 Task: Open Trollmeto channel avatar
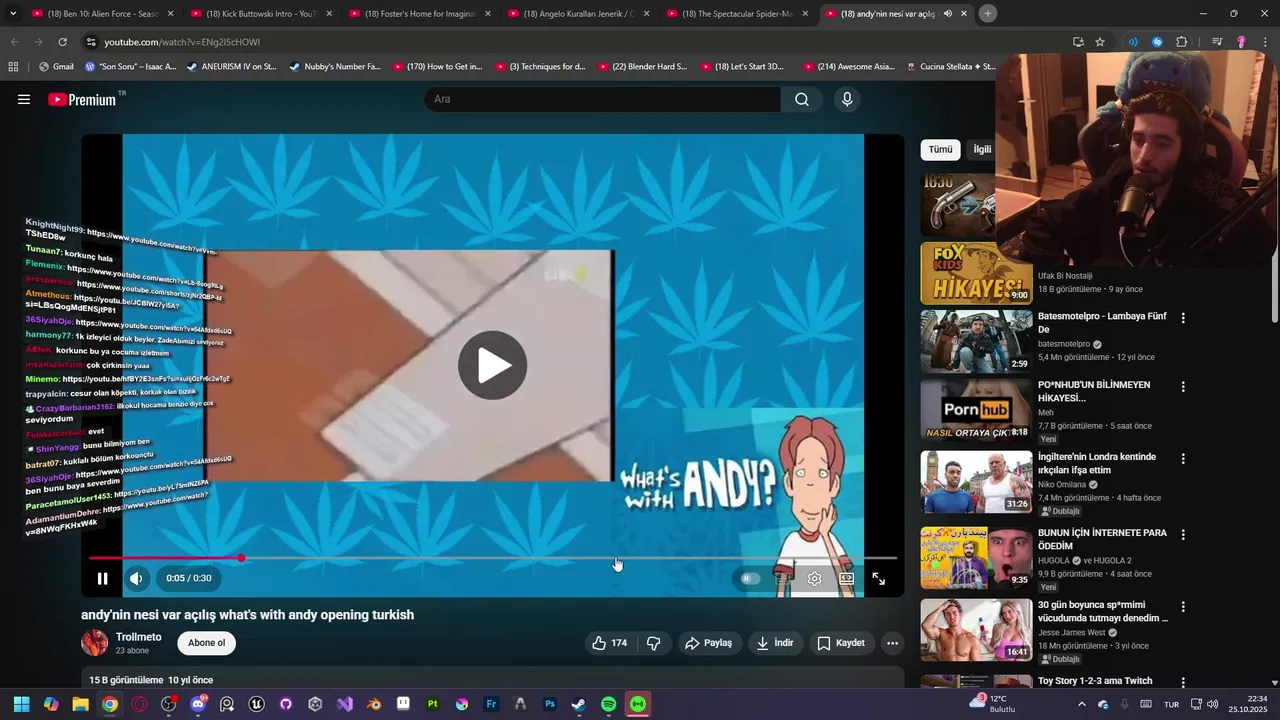coord(95,643)
